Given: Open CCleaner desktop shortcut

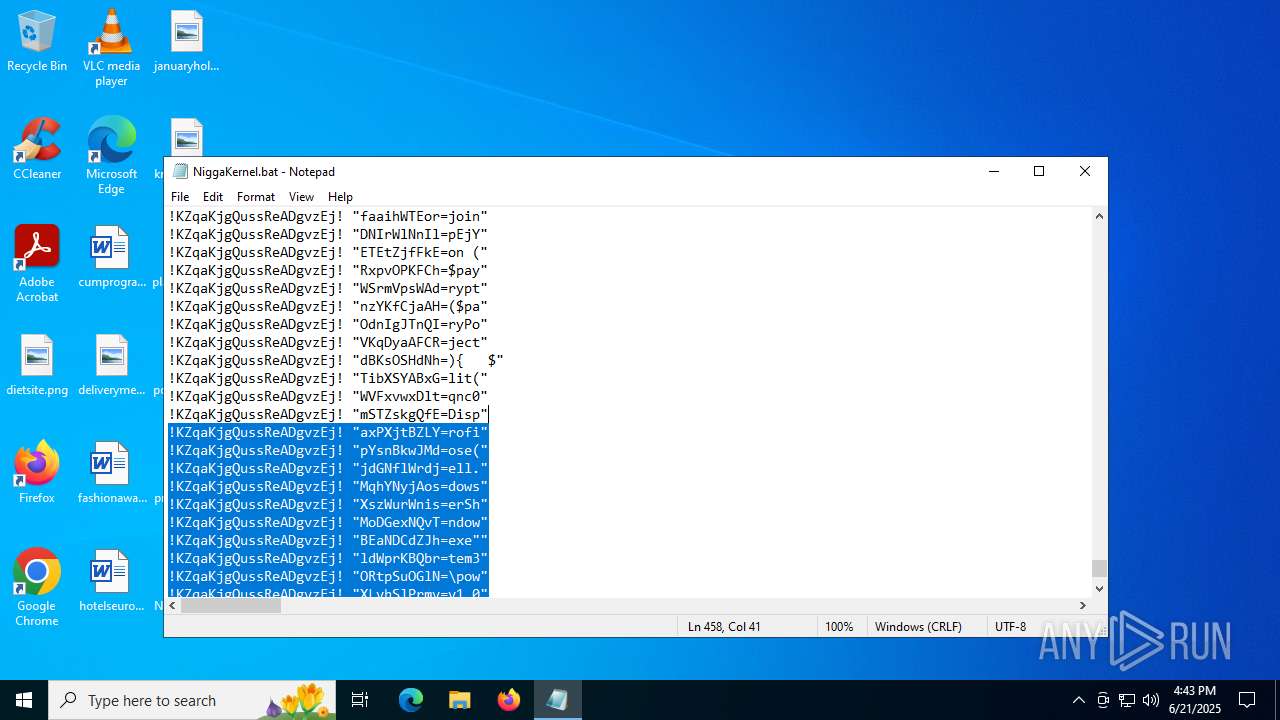Looking at the screenshot, I should click(x=37, y=150).
